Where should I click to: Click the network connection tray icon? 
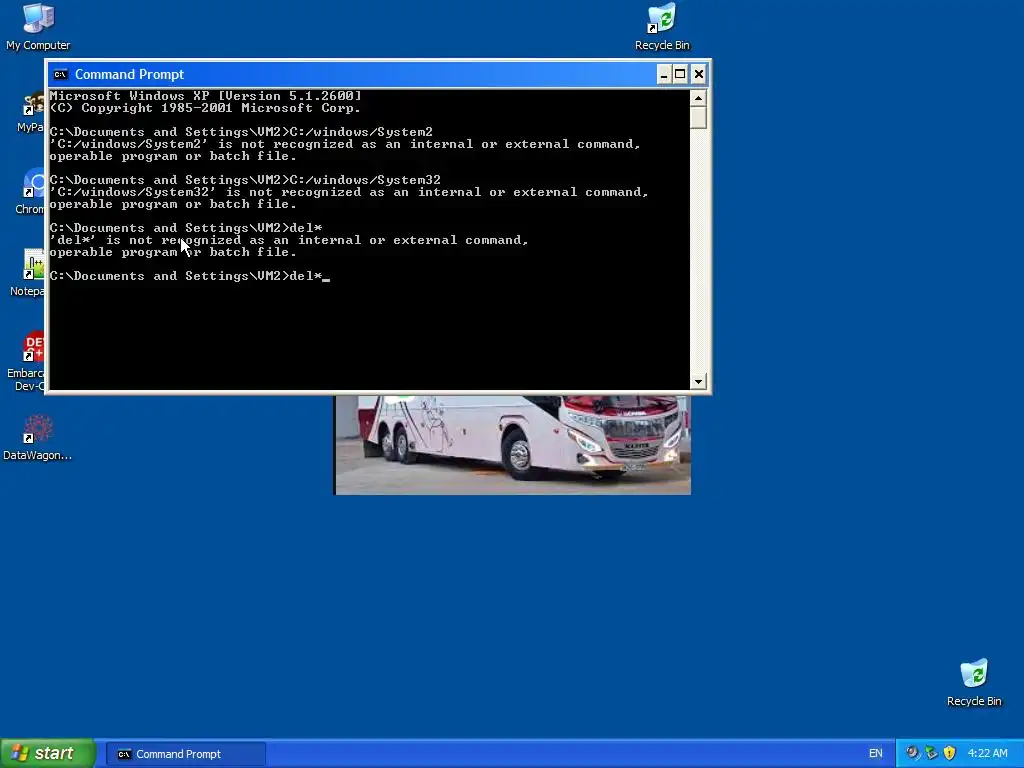(931, 753)
